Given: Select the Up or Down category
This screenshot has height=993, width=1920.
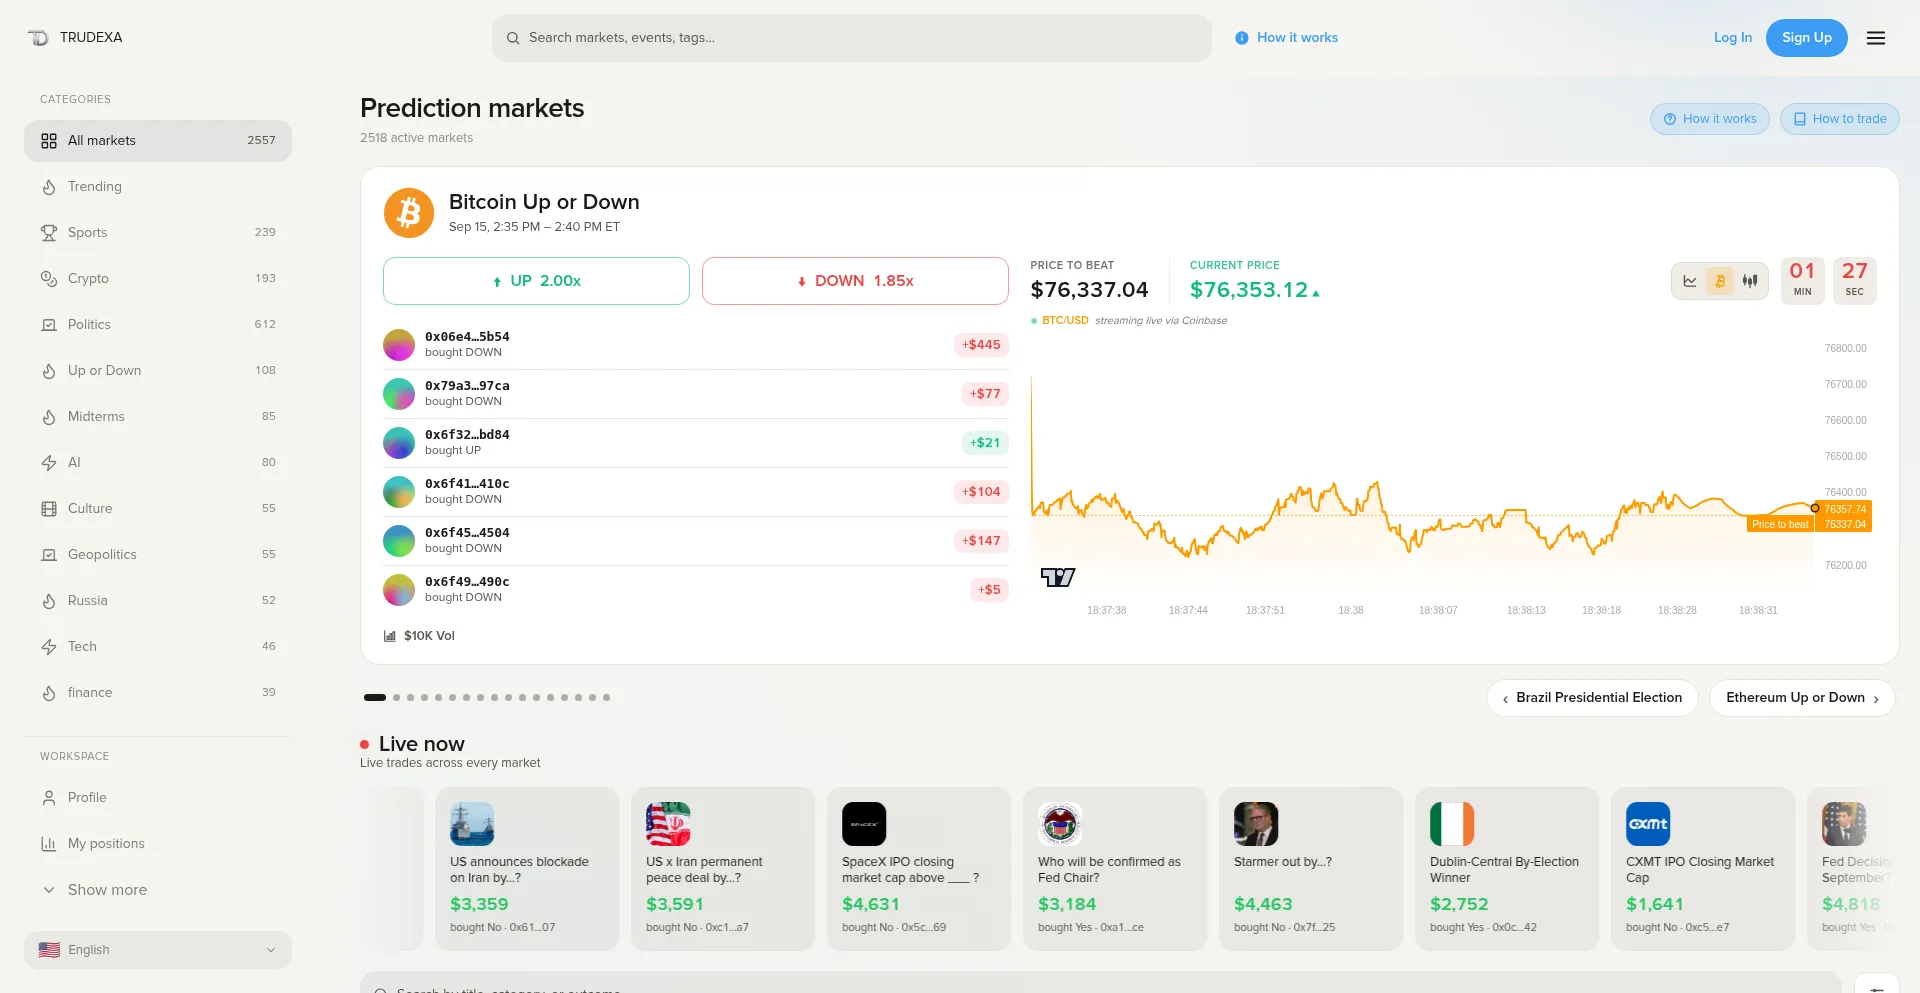Looking at the screenshot, I should (x=158, y=371).
